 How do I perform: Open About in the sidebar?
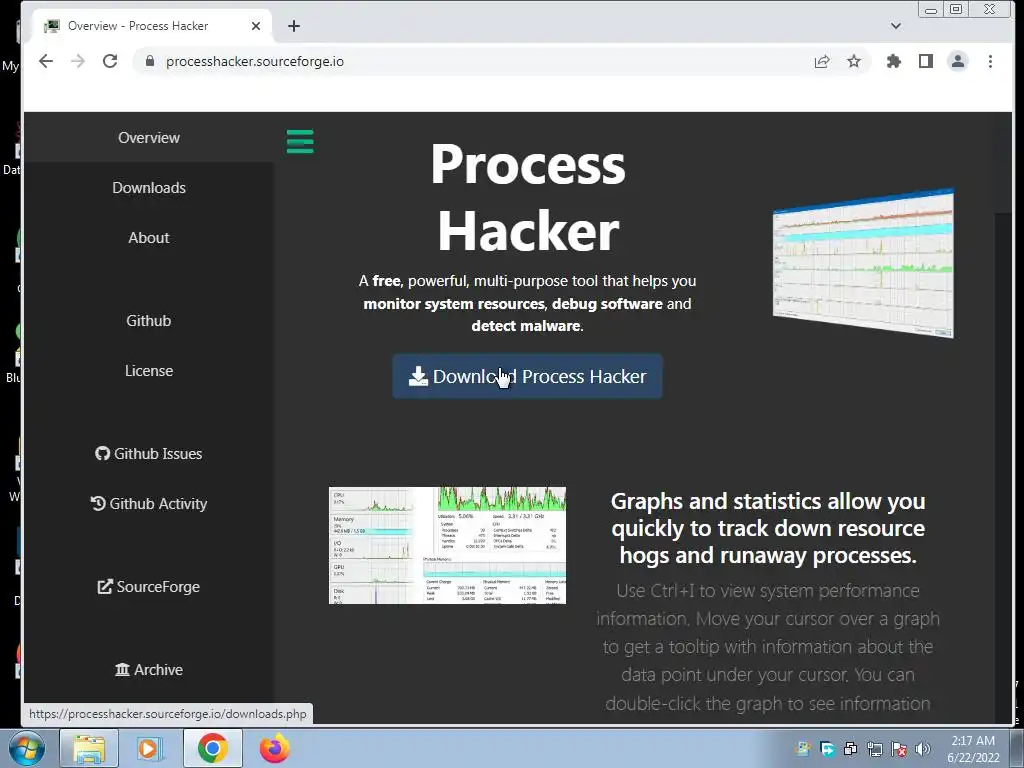[149, 238]
